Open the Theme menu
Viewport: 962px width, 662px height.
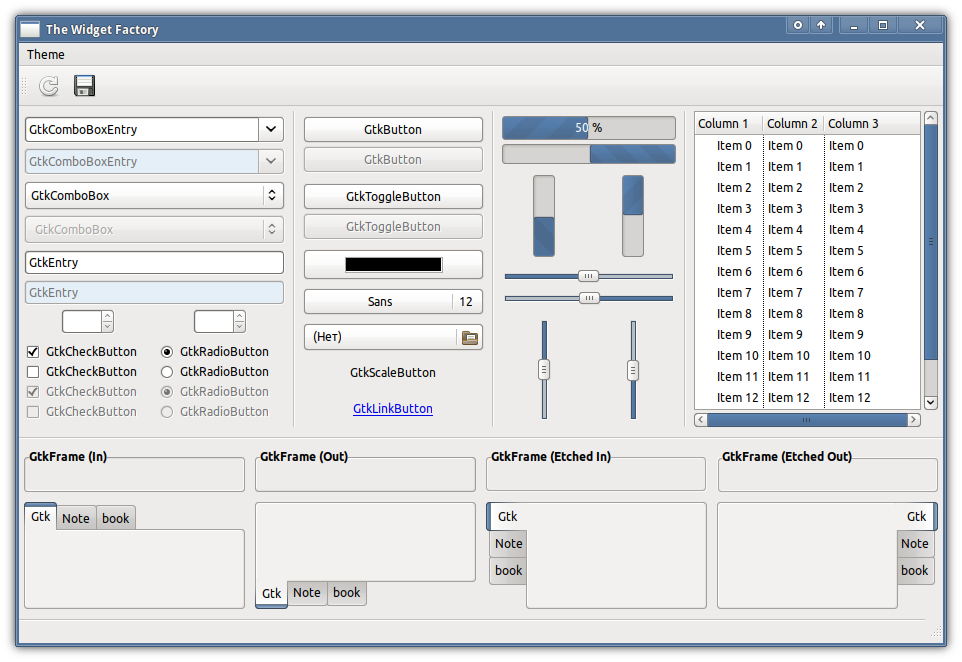(45, 55)
